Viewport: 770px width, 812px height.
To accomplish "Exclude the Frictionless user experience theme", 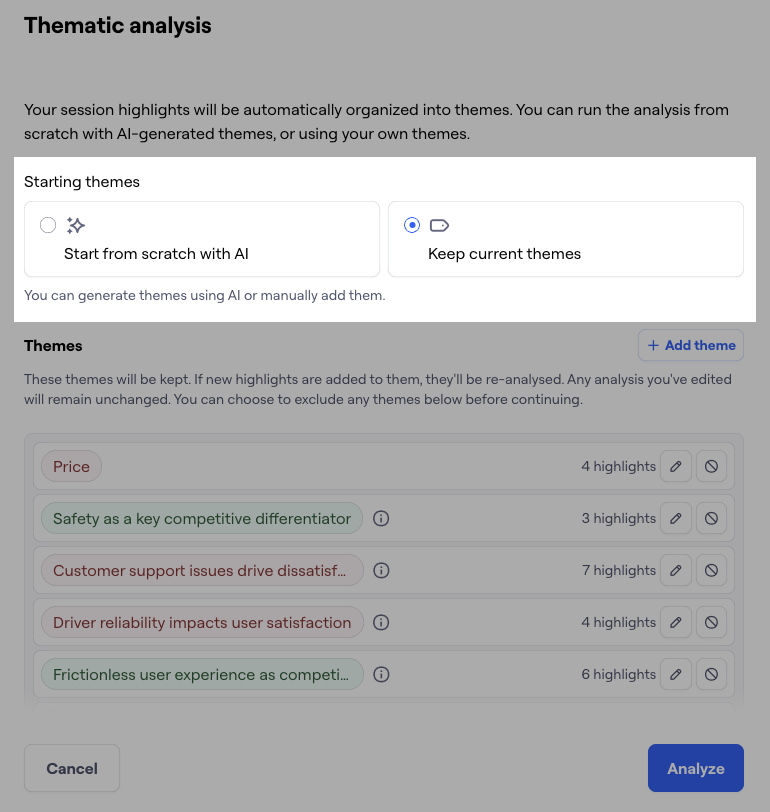I will tap(711, 674).
